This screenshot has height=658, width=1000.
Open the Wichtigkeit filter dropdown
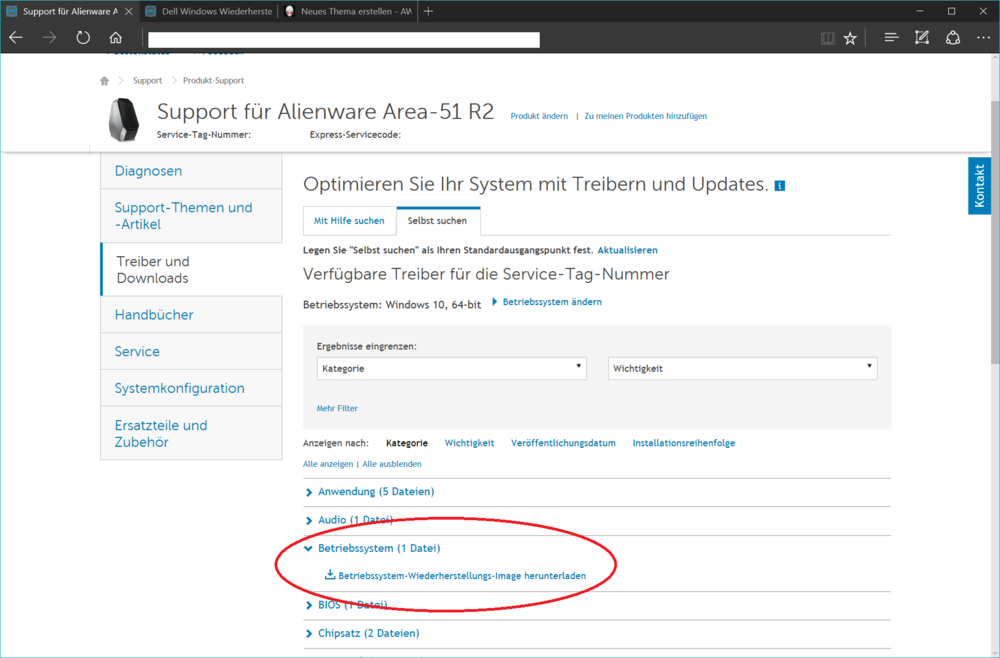(x=742, y=368)
